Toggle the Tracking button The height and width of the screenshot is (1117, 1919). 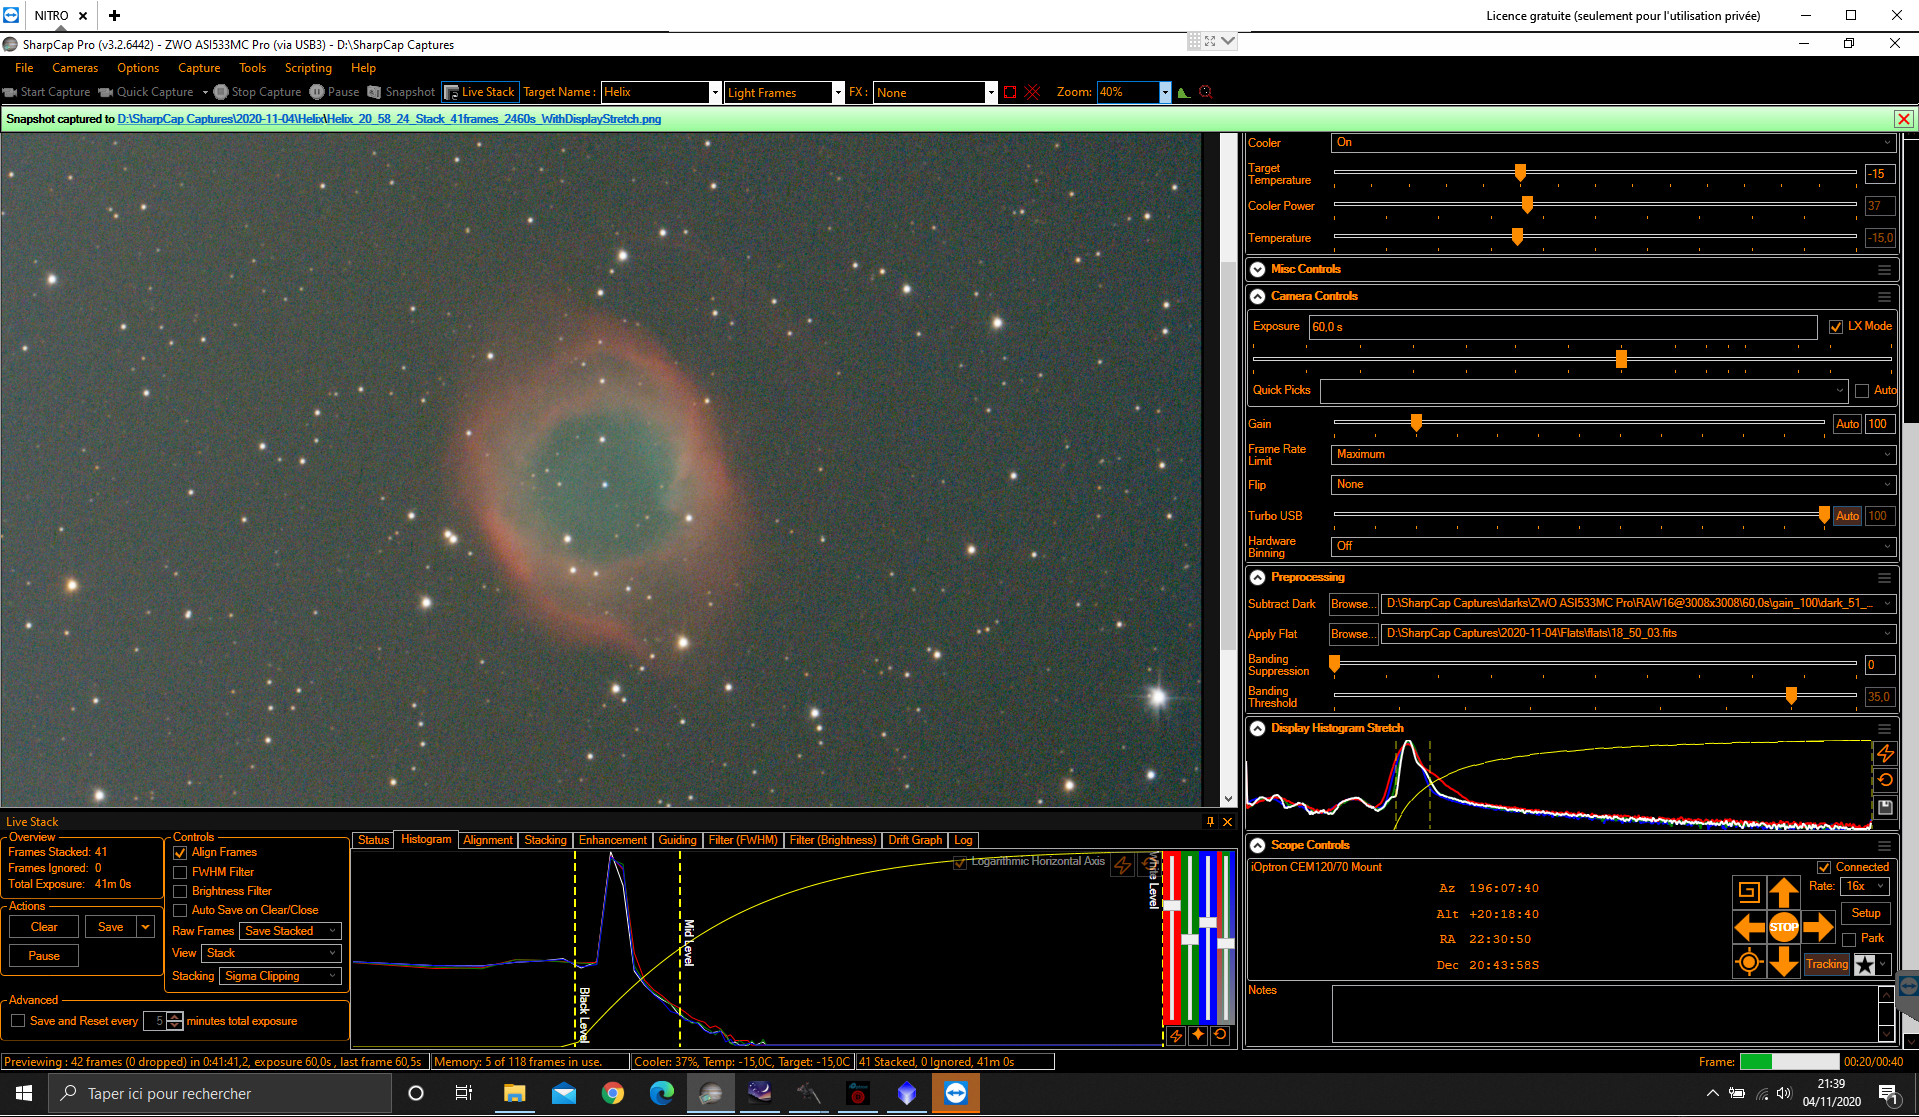coord(1827,964)
